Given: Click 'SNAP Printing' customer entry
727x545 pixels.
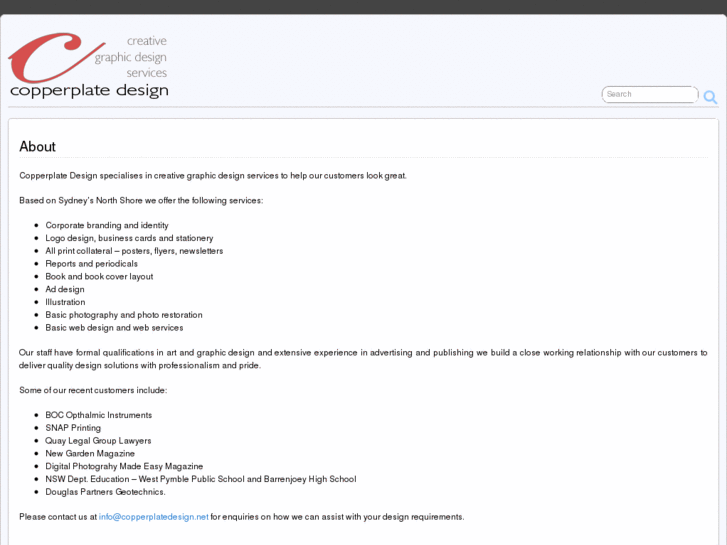Looking at the screenshot, I should [x=73, y=428].
